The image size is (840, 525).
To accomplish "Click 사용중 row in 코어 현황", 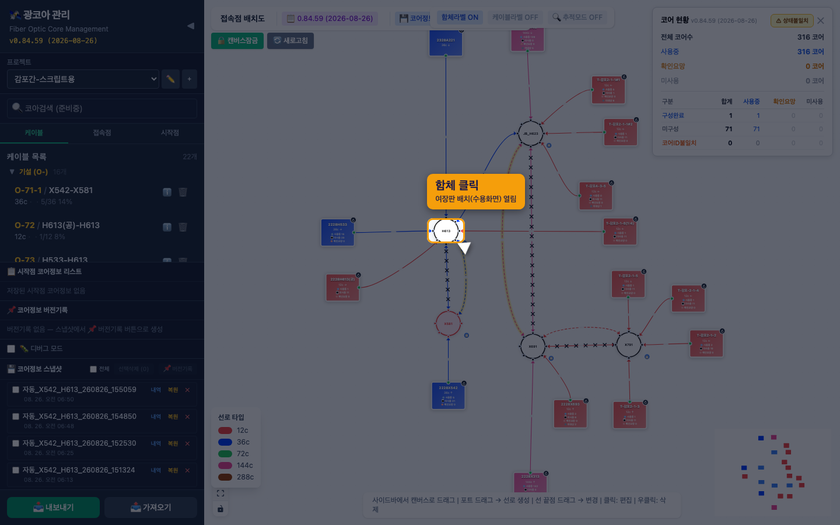I will (742, 51).
